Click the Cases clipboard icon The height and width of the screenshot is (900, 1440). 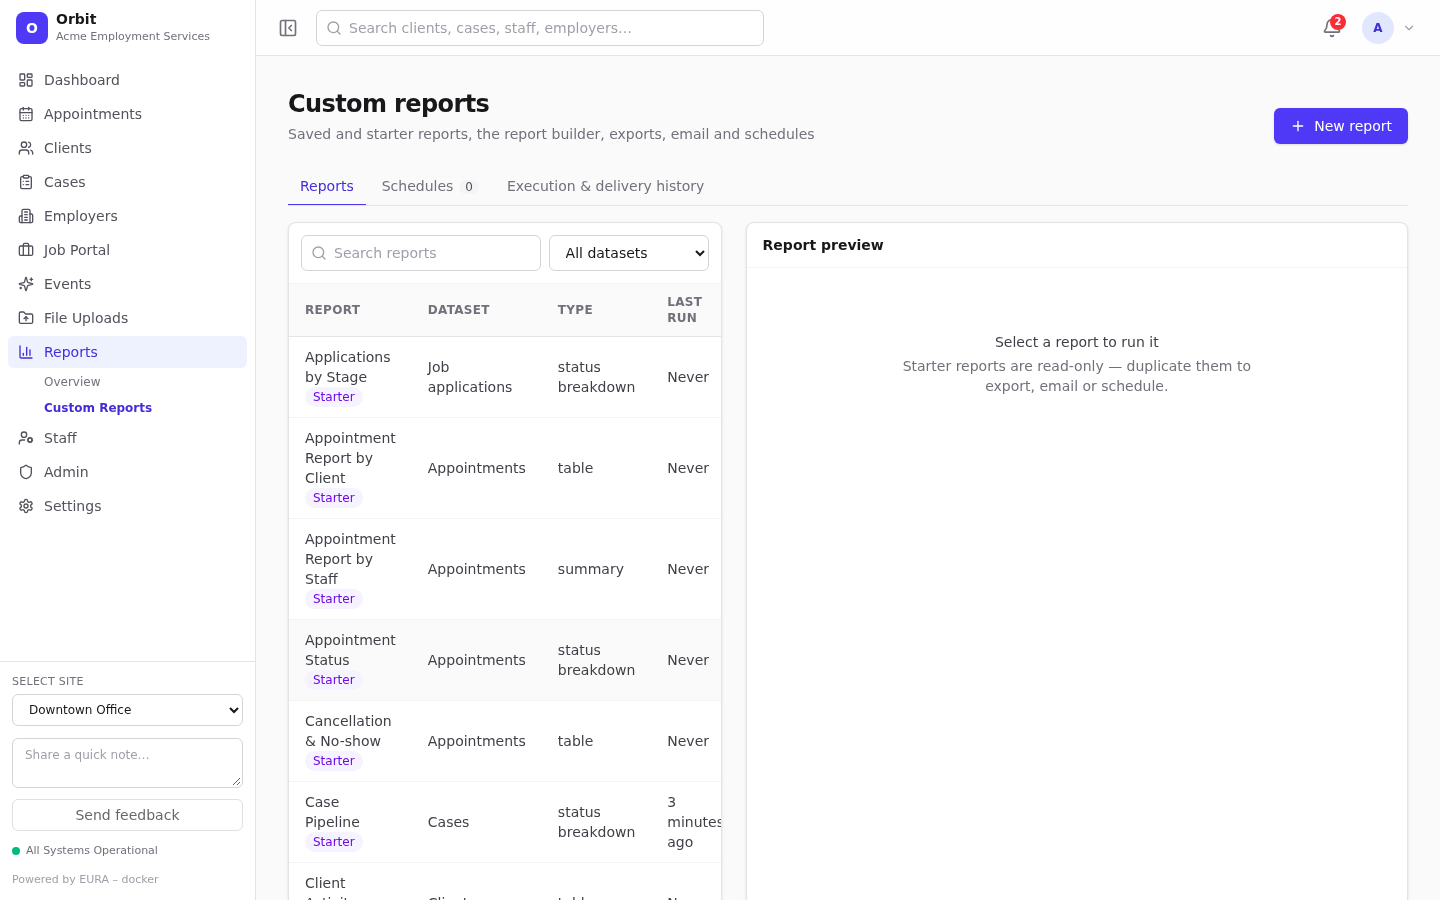(x=26, y=182)
